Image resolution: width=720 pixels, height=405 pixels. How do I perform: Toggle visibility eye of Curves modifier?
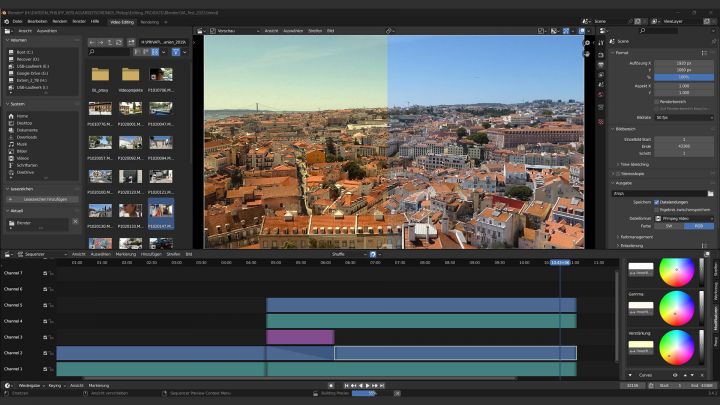[675, 375]
